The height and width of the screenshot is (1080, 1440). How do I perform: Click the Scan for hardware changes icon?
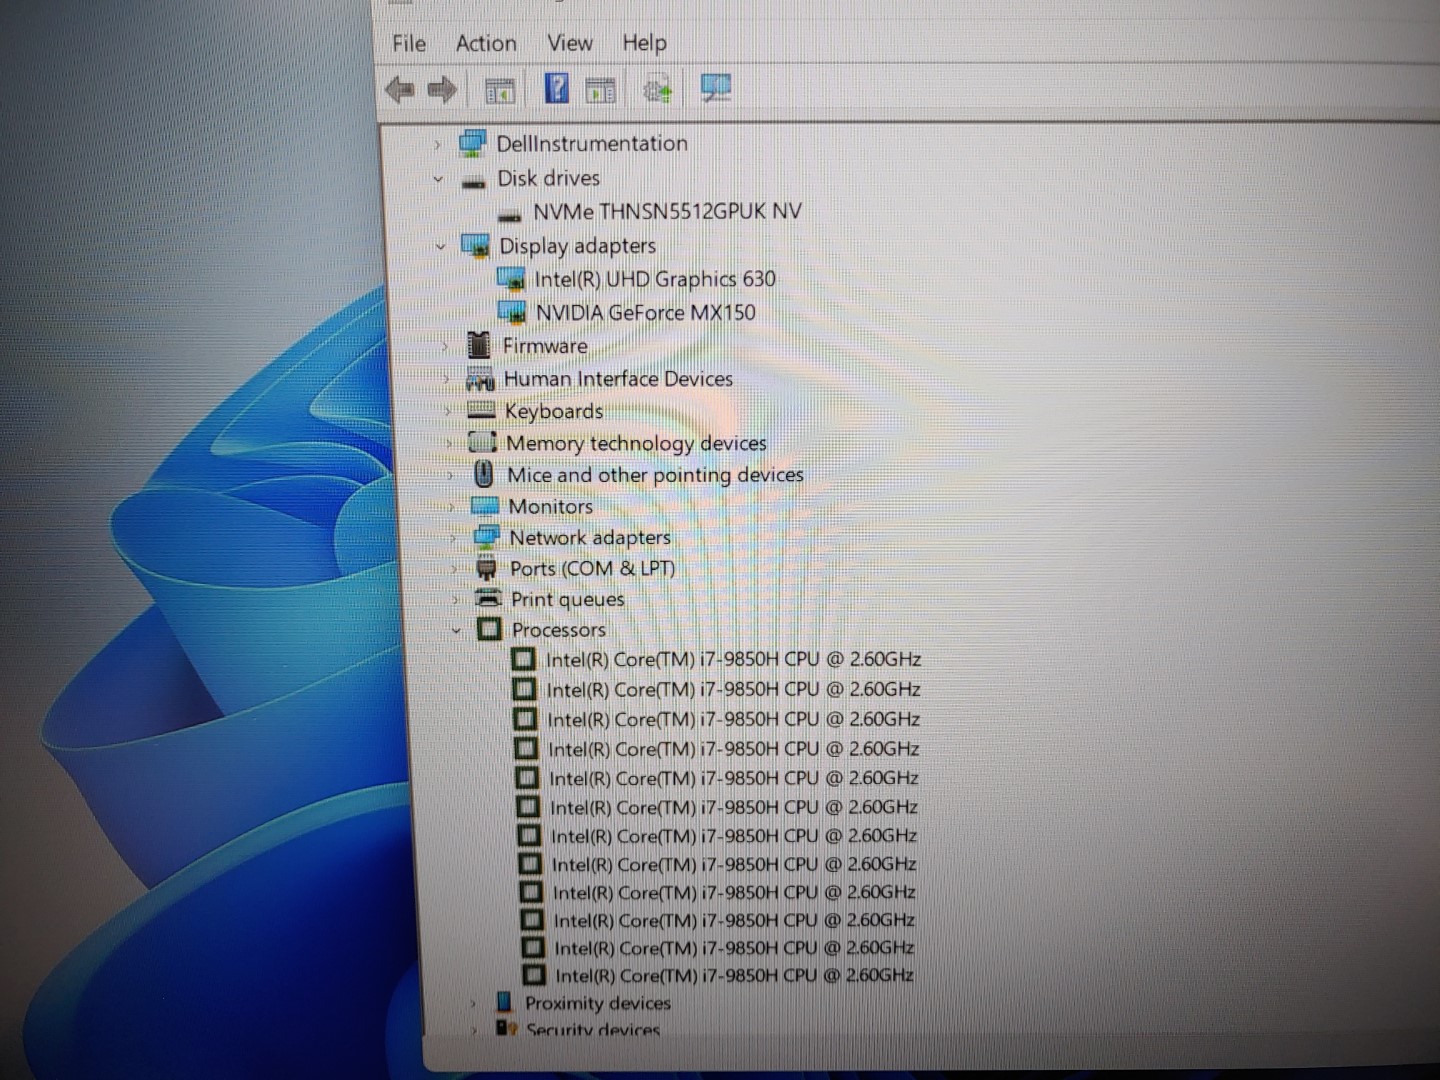tap(716, 89)
